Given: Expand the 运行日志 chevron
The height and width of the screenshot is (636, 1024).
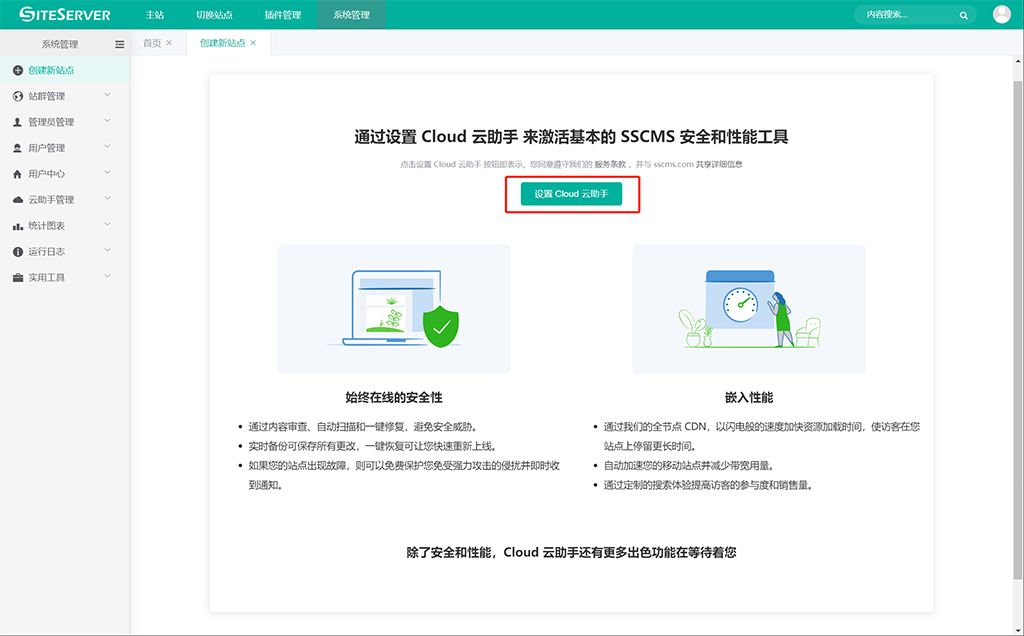Looking at the screenshot, I should [x=107, y=251].
